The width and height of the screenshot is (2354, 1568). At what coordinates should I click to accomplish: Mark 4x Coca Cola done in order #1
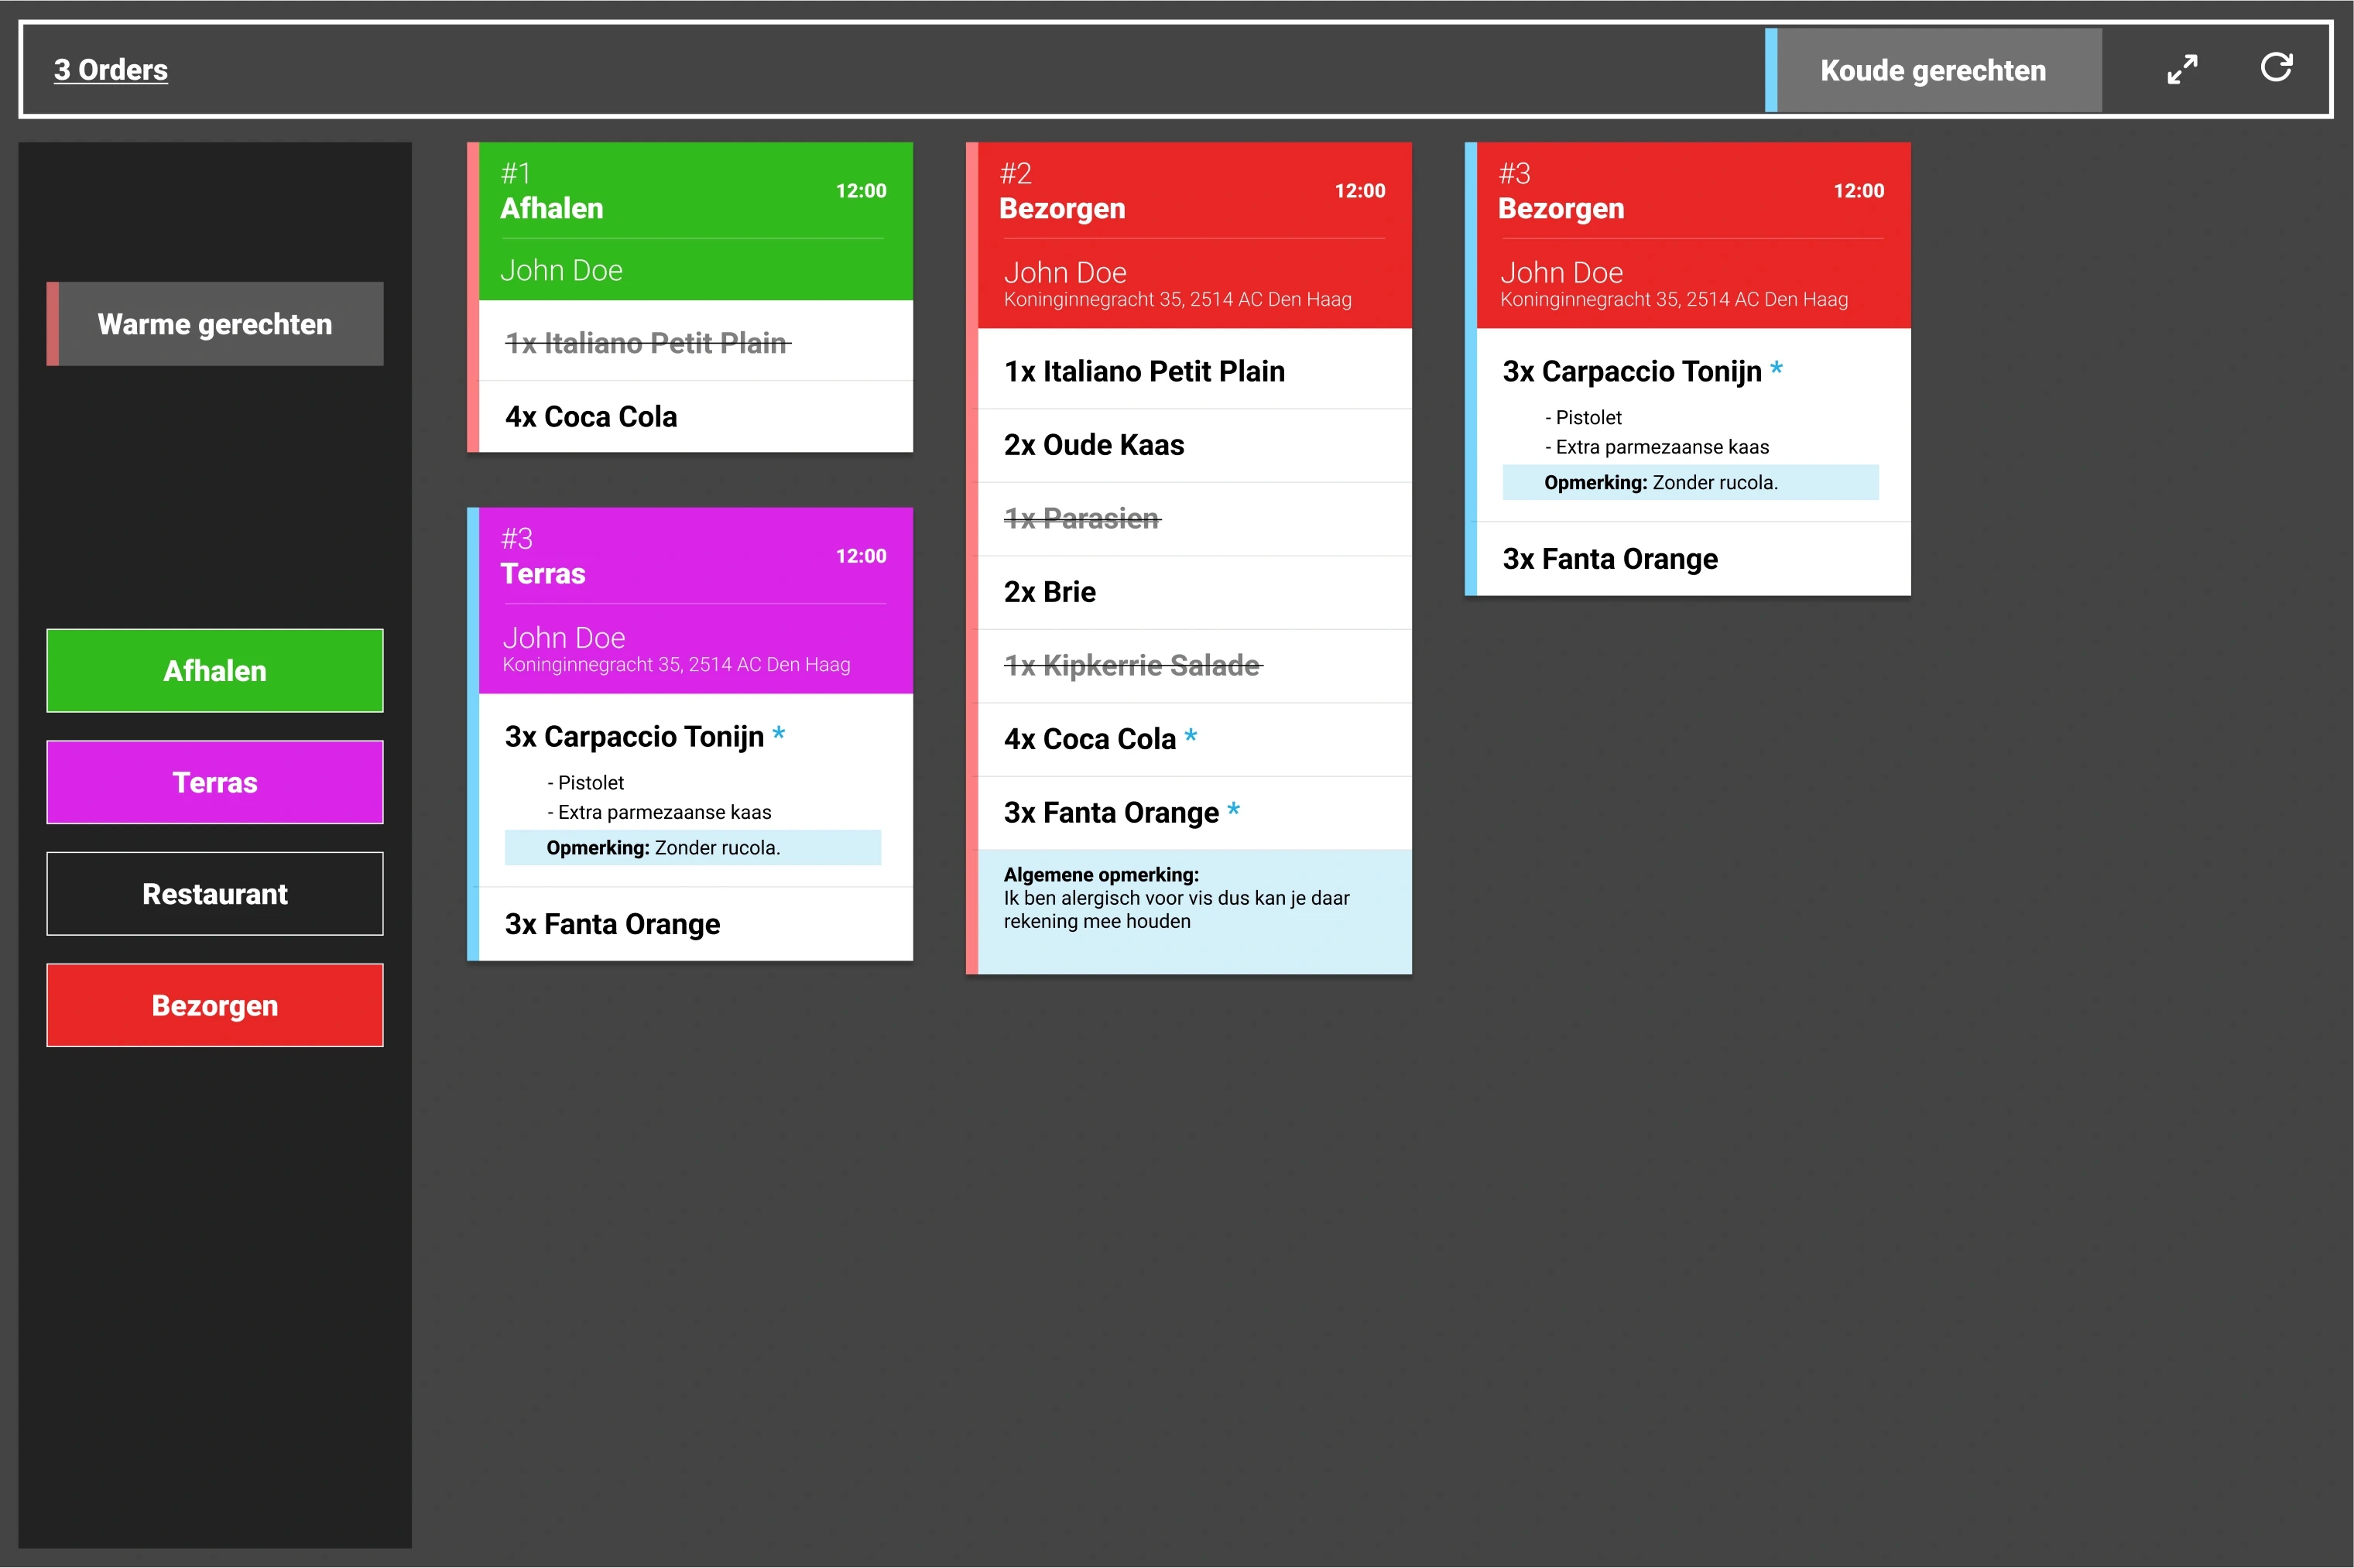tap(592, 417)
